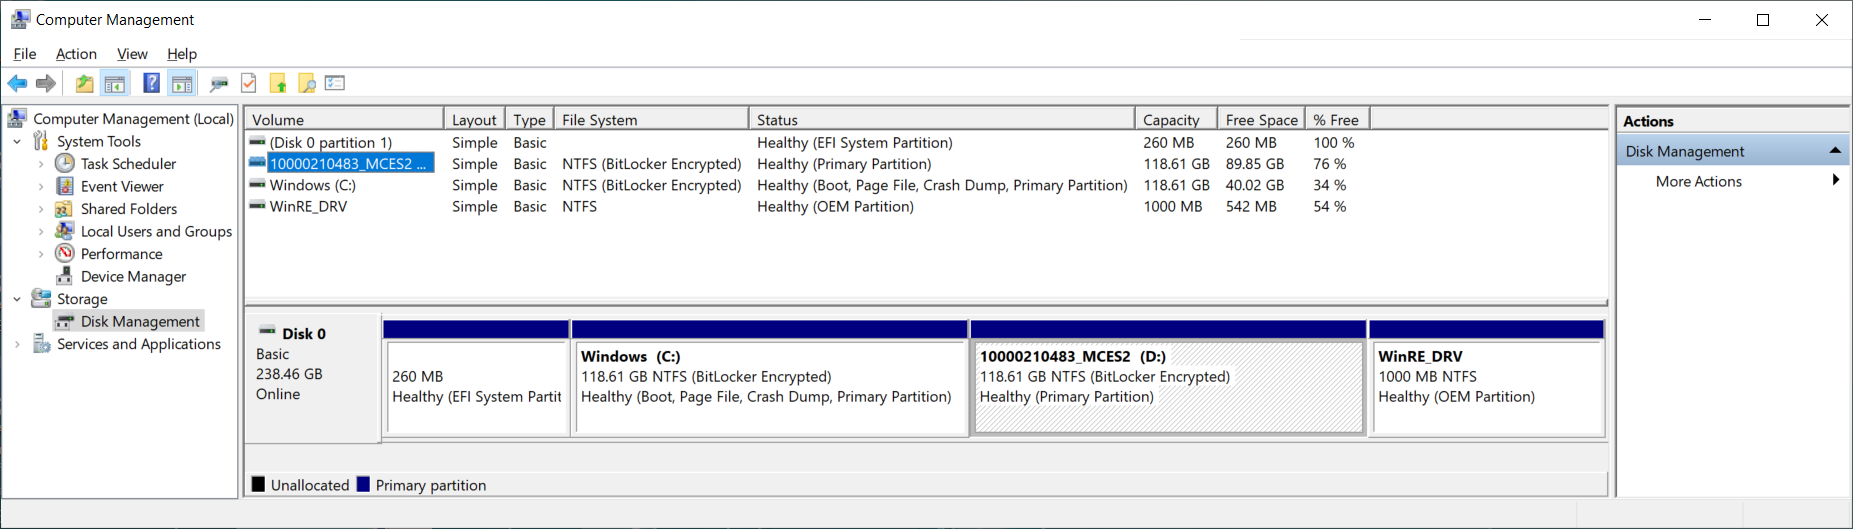This screenshot has height=529, width=1853.
Task: Expand the Local Users and Groups node
Action: pyautogui.click(x=41, y=231)
